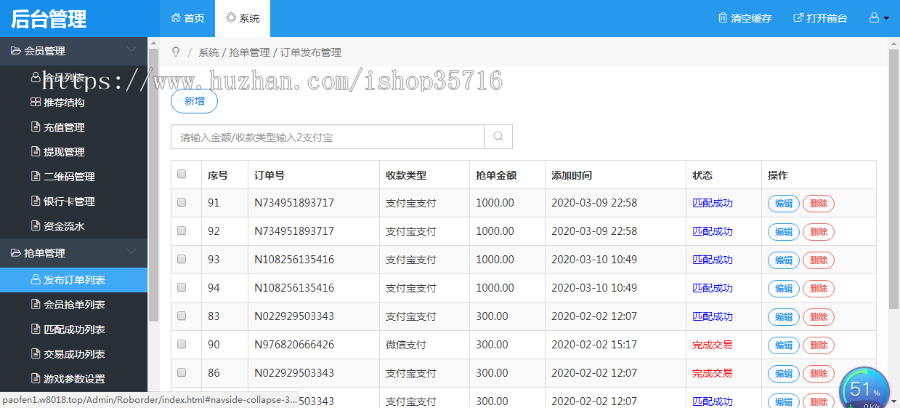Click the 51% speed gauge widget
The height and width of the screenshot is (408, 900).
pos(864,390)
